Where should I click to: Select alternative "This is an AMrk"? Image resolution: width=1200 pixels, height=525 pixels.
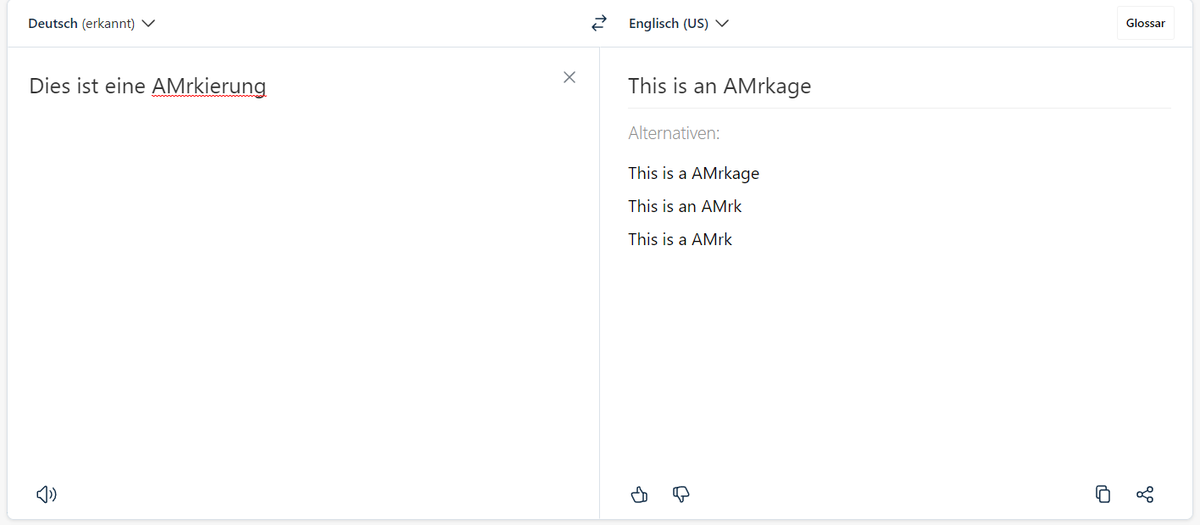tap(685, 206)
